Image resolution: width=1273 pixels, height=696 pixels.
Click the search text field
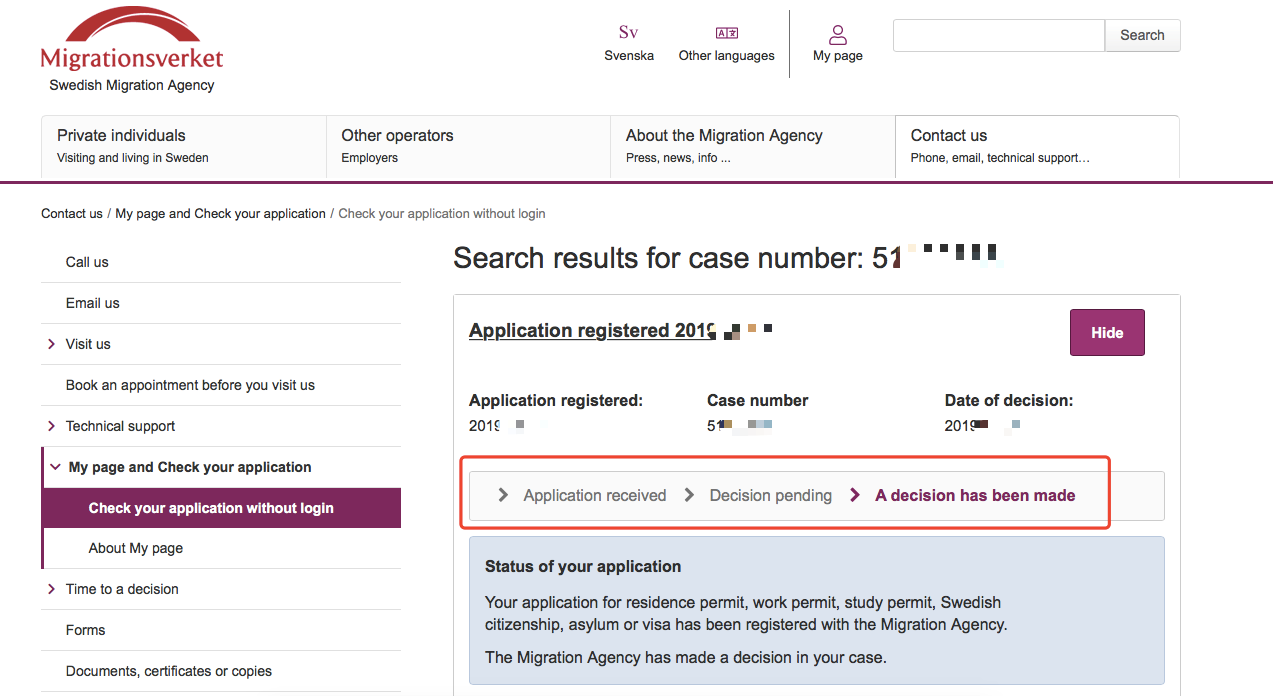coord(999,35)
